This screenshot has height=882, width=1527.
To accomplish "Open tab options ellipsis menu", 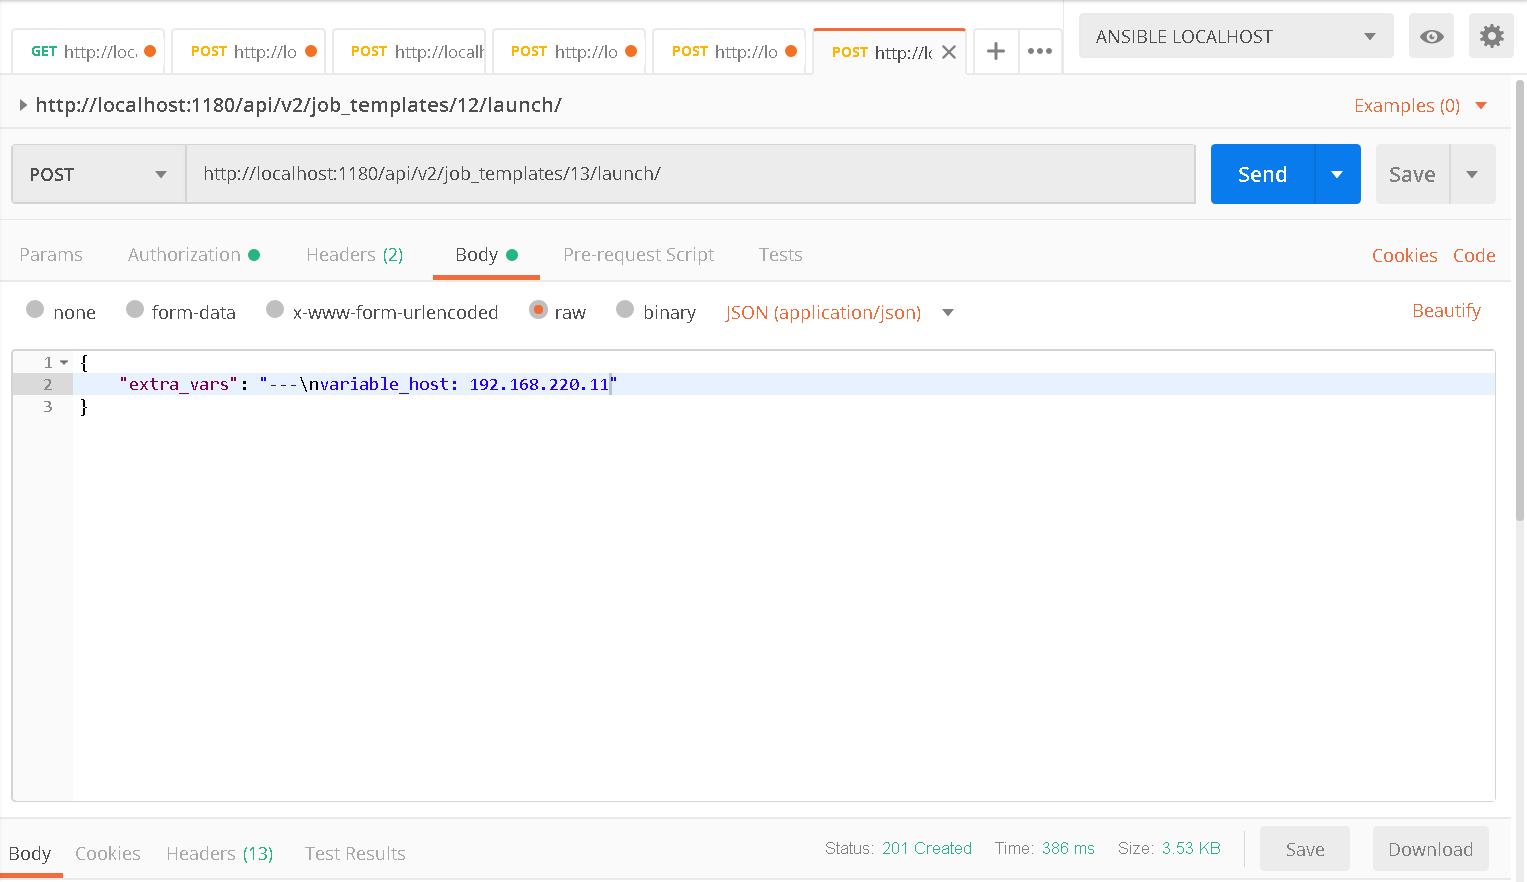I will [x=1040, y=51].
